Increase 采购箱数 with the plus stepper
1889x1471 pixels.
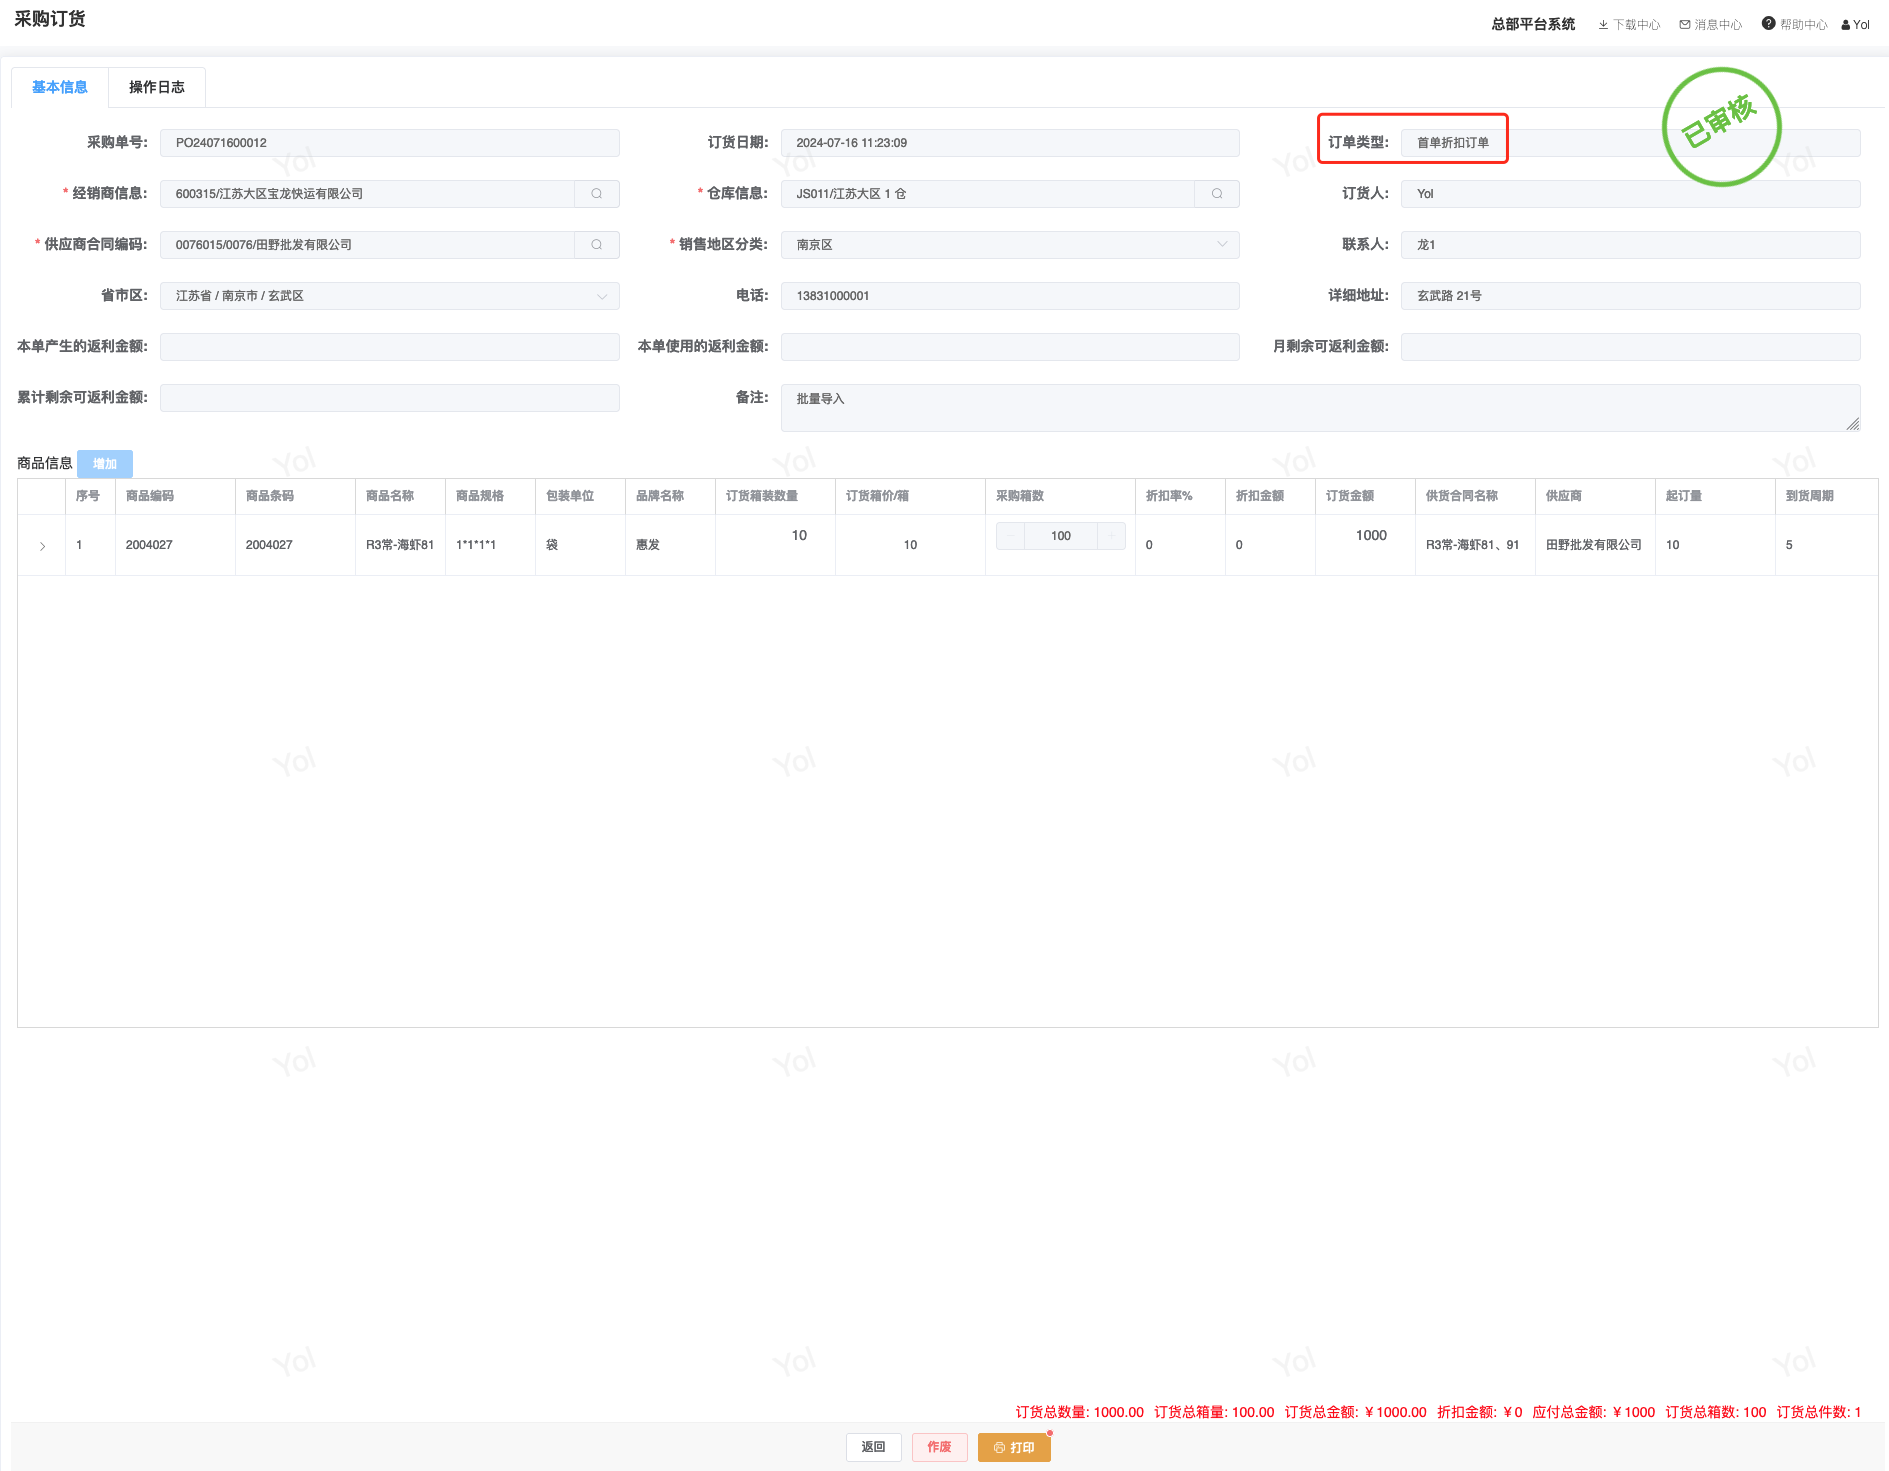(1111, 536)
